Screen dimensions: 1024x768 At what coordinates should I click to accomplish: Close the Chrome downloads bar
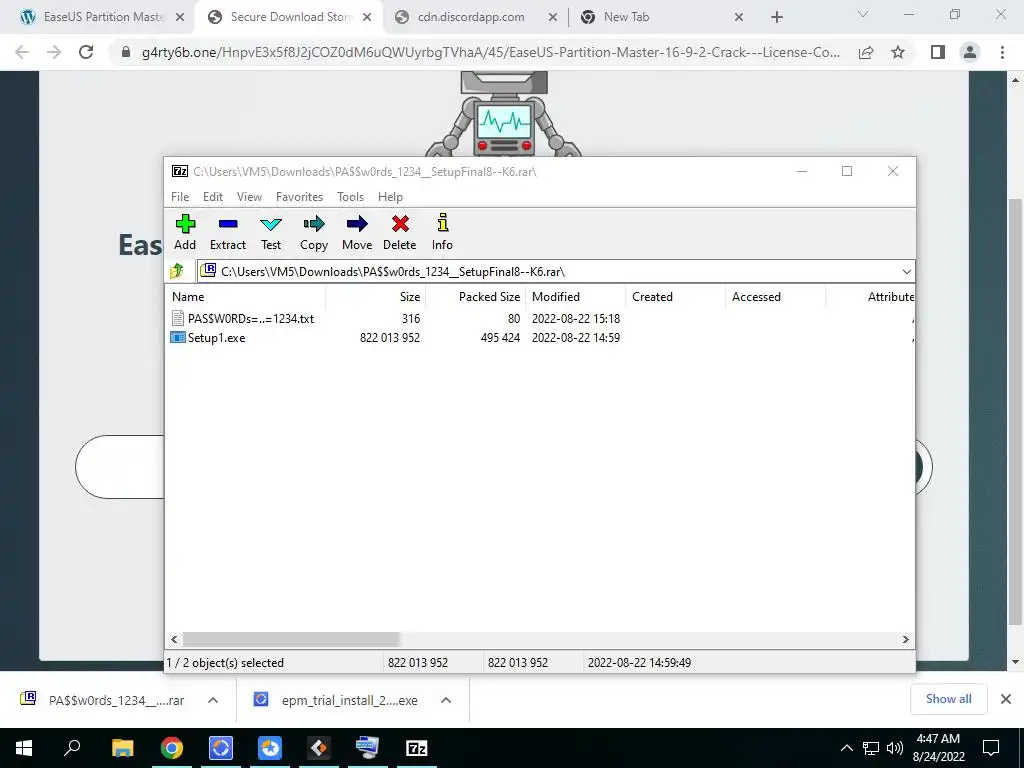1006,699
